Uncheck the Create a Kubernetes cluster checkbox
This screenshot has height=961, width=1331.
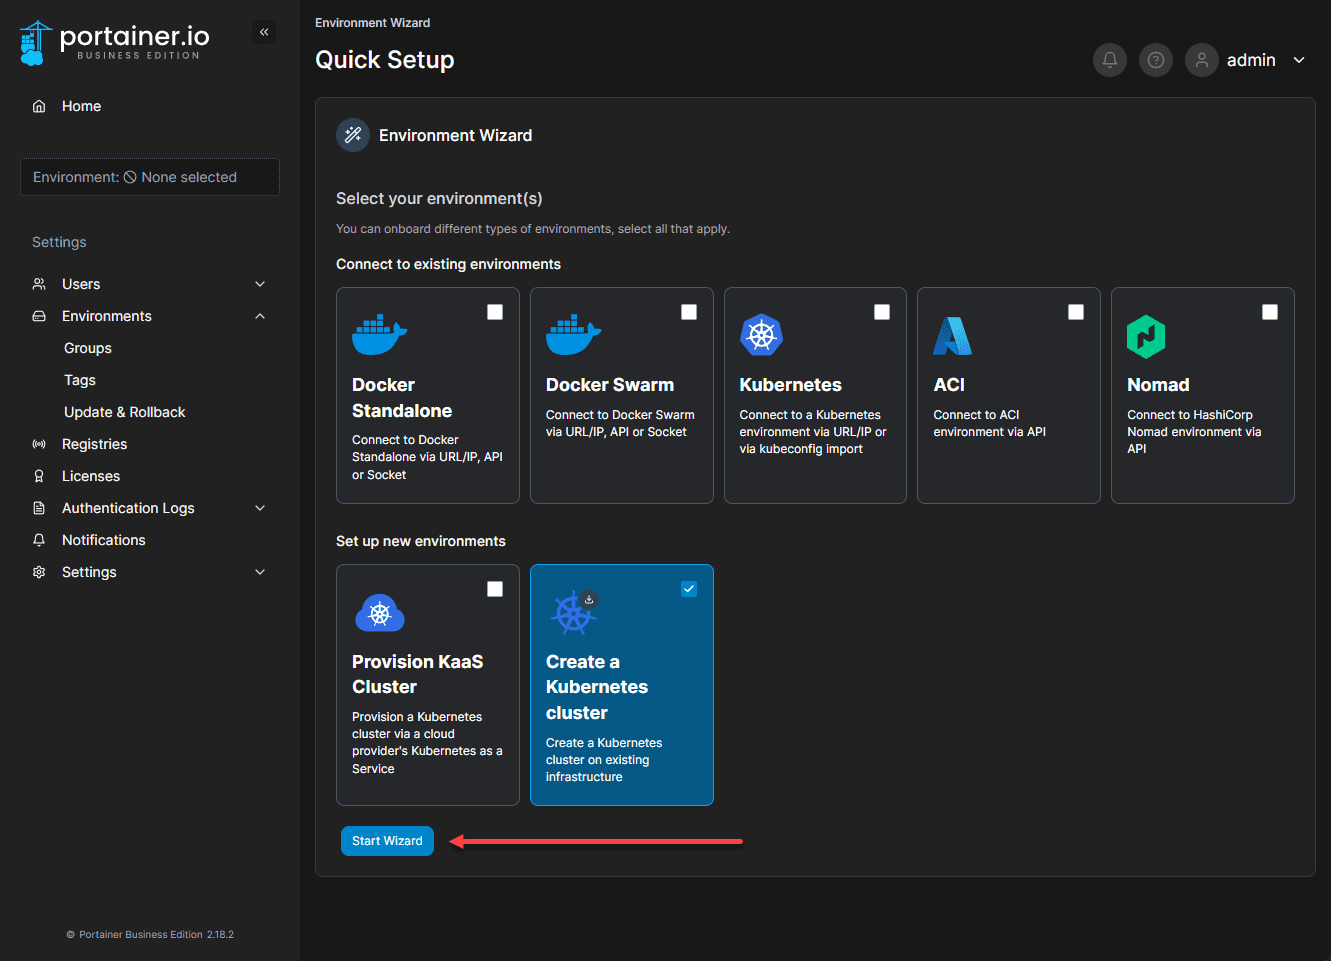click(689, 589)
